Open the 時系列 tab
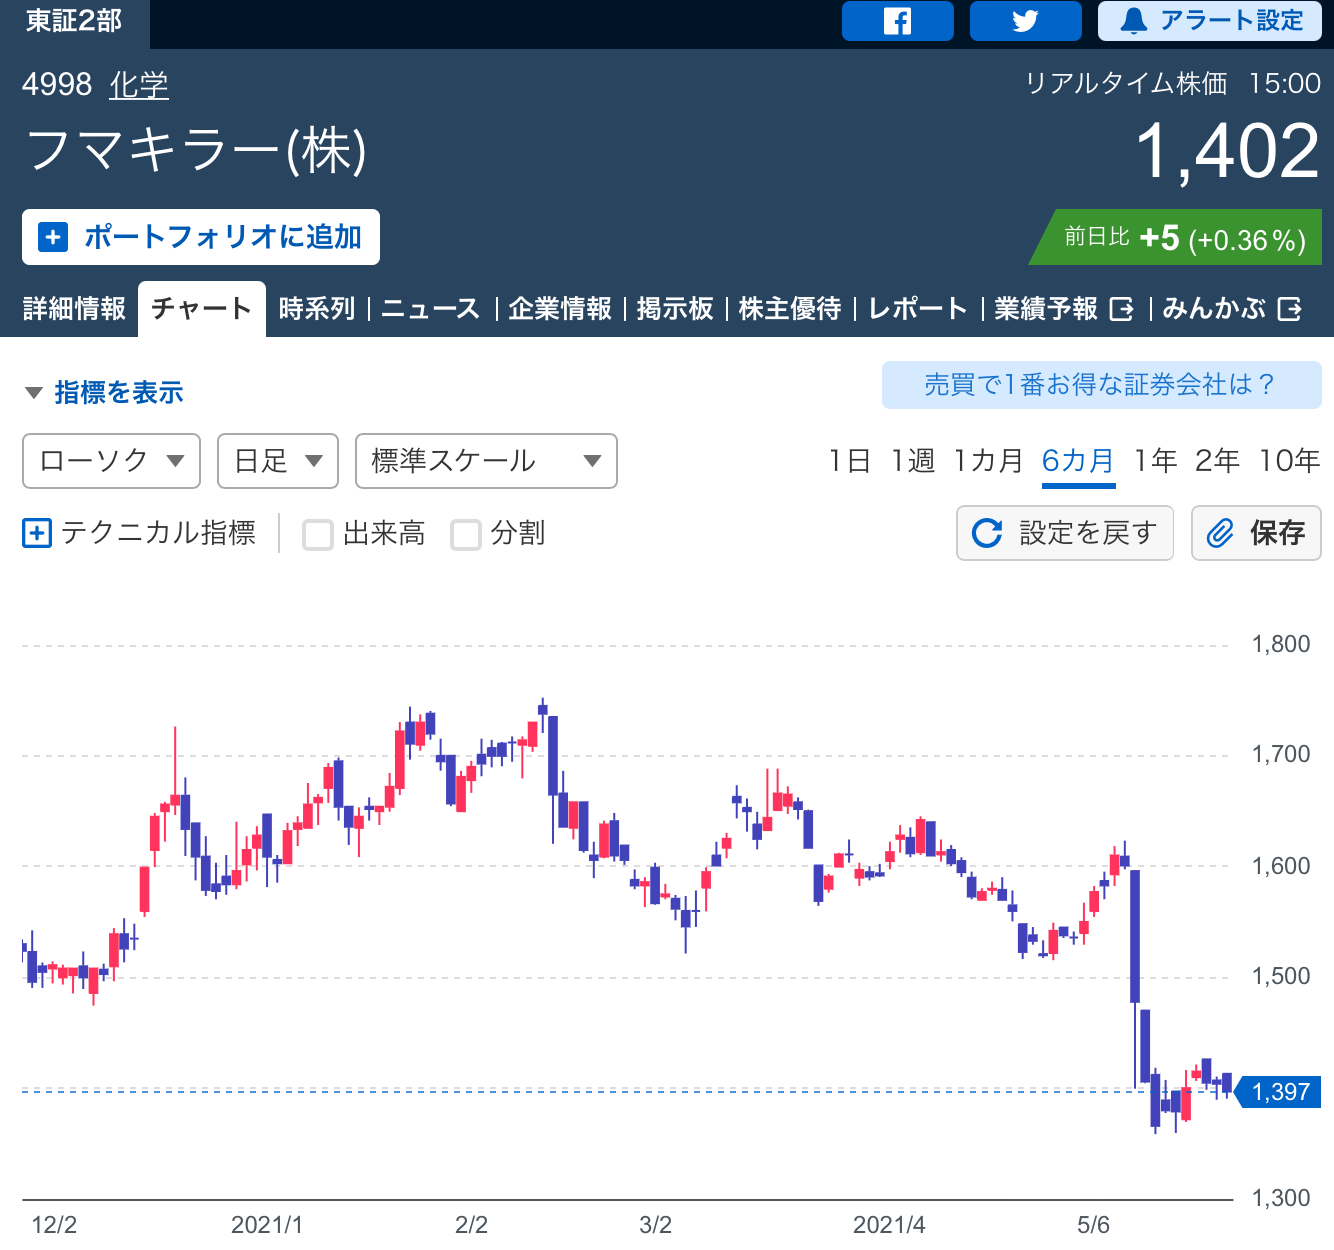 [x=316, y=308]
